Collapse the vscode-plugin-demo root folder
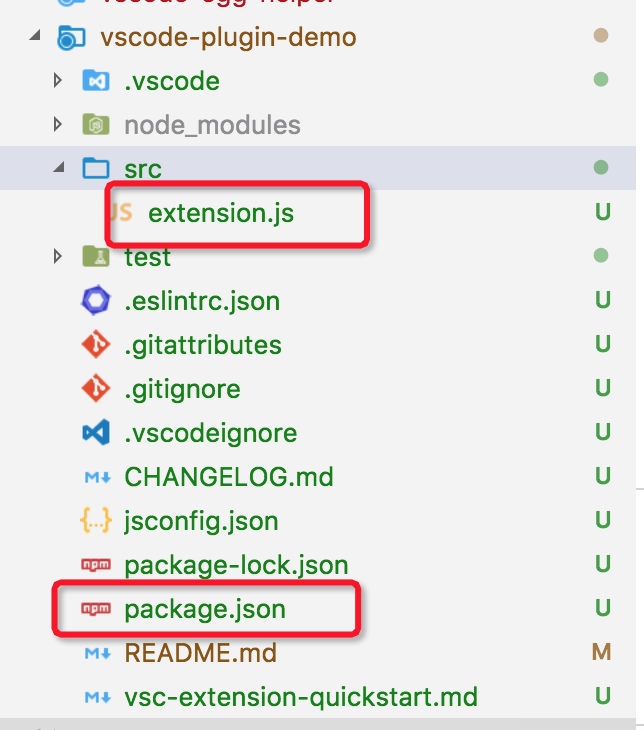This screenshot has width=644, height=730. click(36, 38)
